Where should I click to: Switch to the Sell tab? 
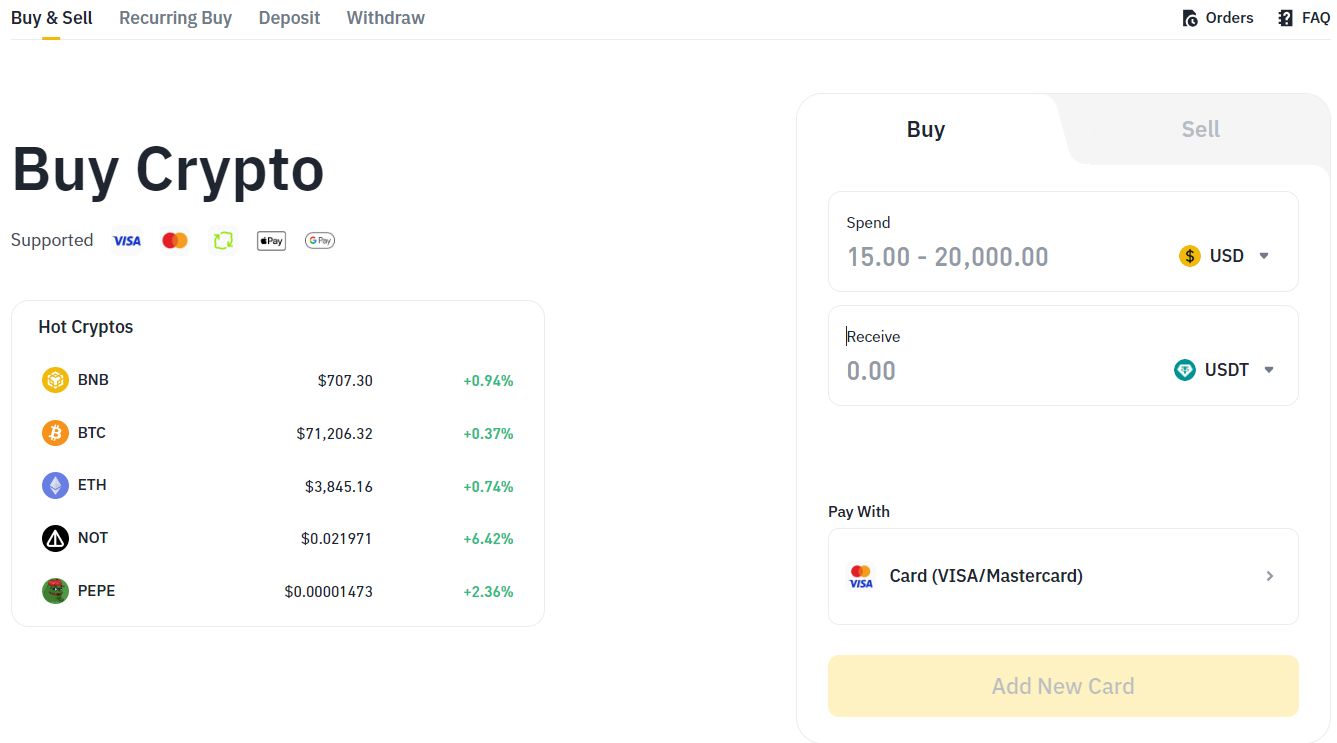tap(1200, 129)
